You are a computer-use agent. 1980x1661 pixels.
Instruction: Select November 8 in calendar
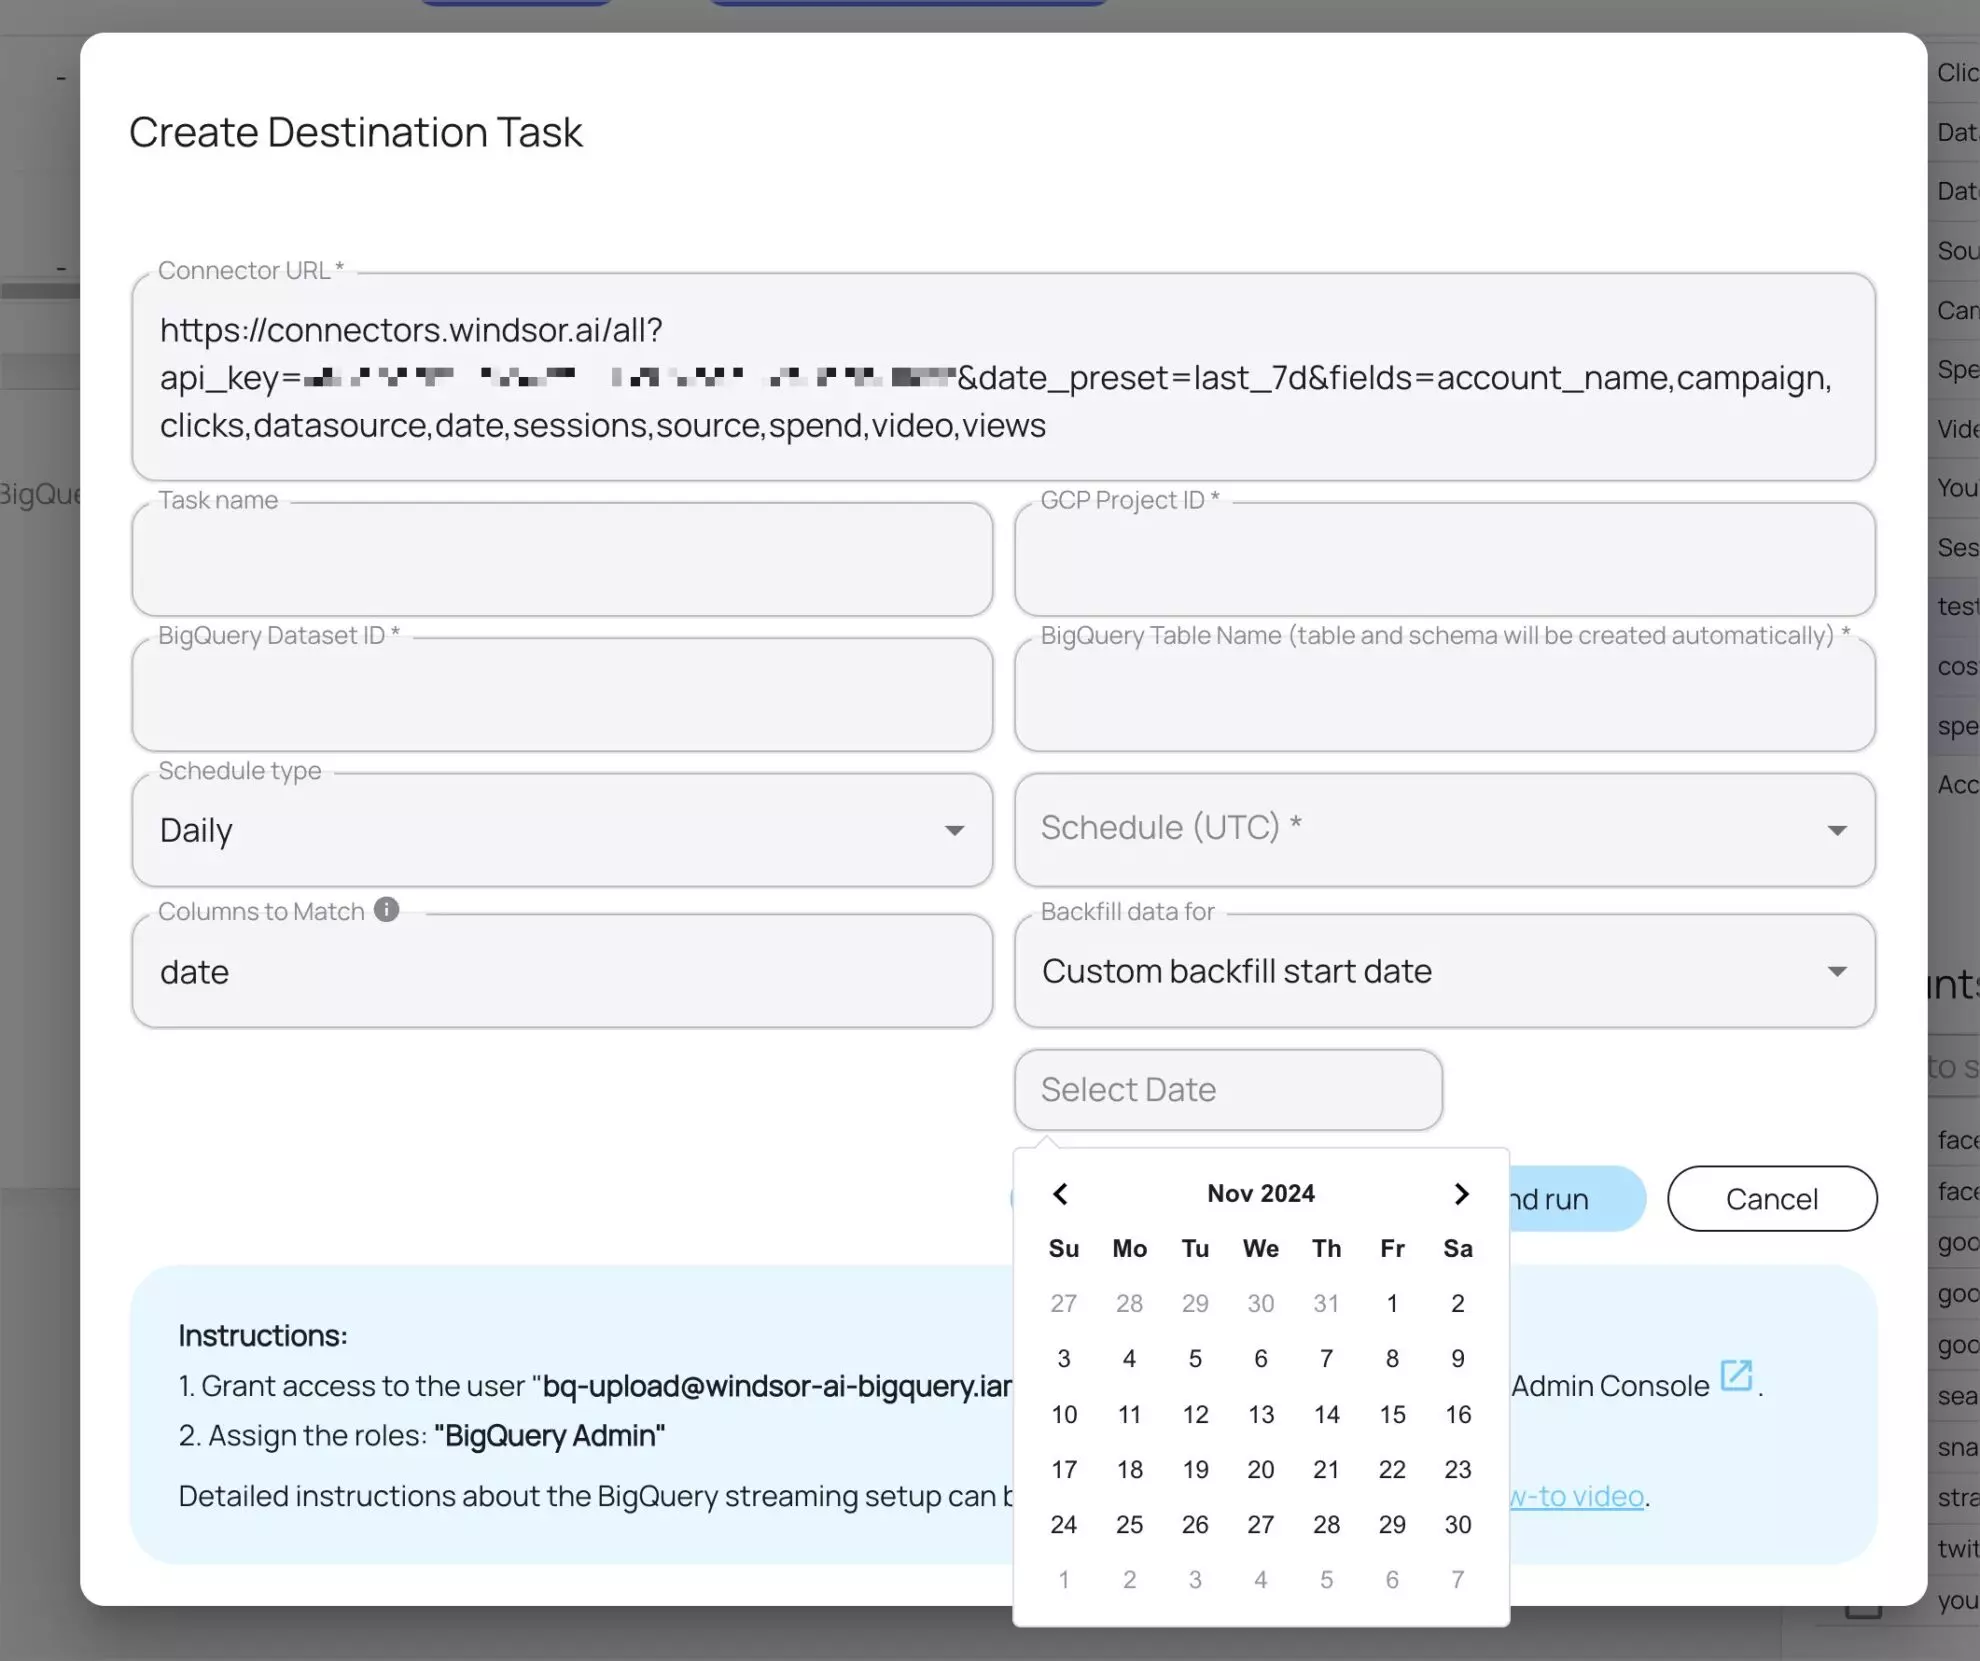tap(1392, 1358)
